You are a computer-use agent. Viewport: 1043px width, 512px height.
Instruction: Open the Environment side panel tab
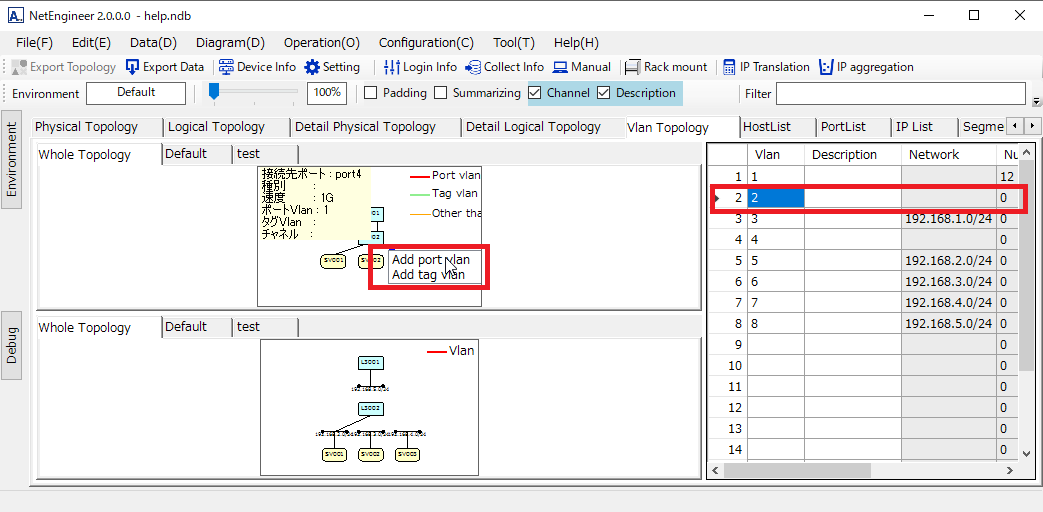[x=12, y=165]
